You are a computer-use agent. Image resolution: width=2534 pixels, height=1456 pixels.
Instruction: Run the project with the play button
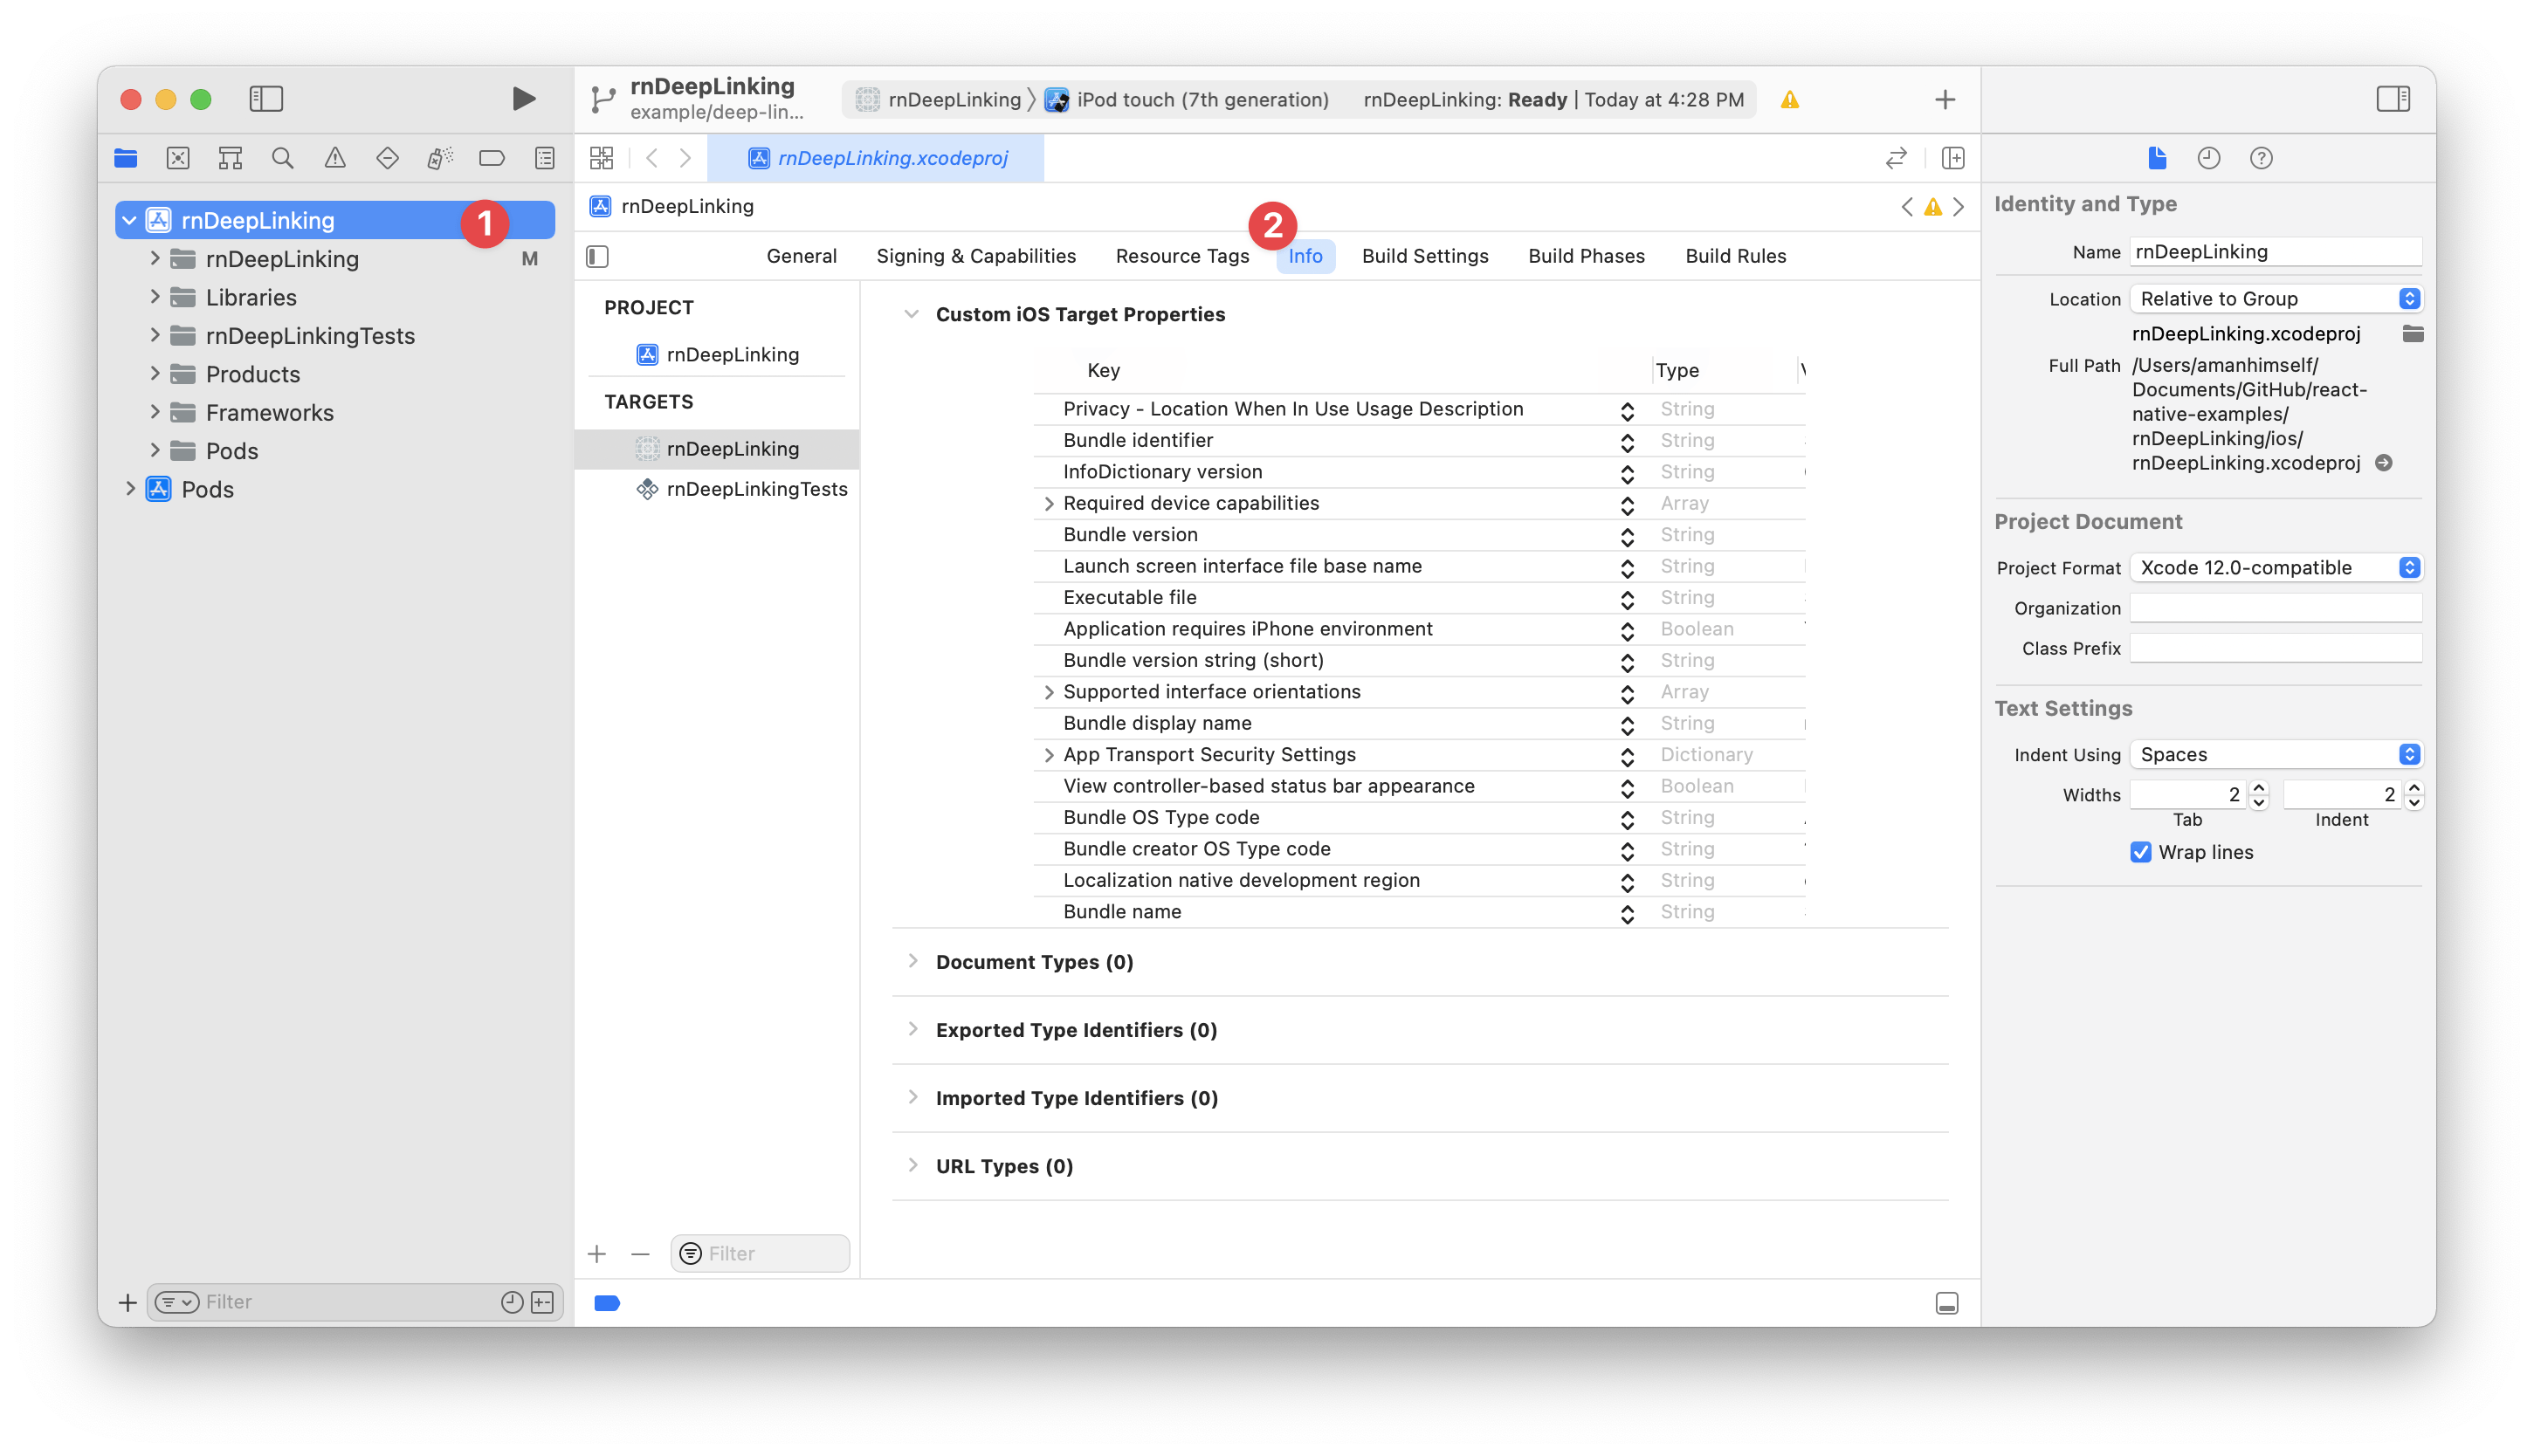(x=523, y=98)
